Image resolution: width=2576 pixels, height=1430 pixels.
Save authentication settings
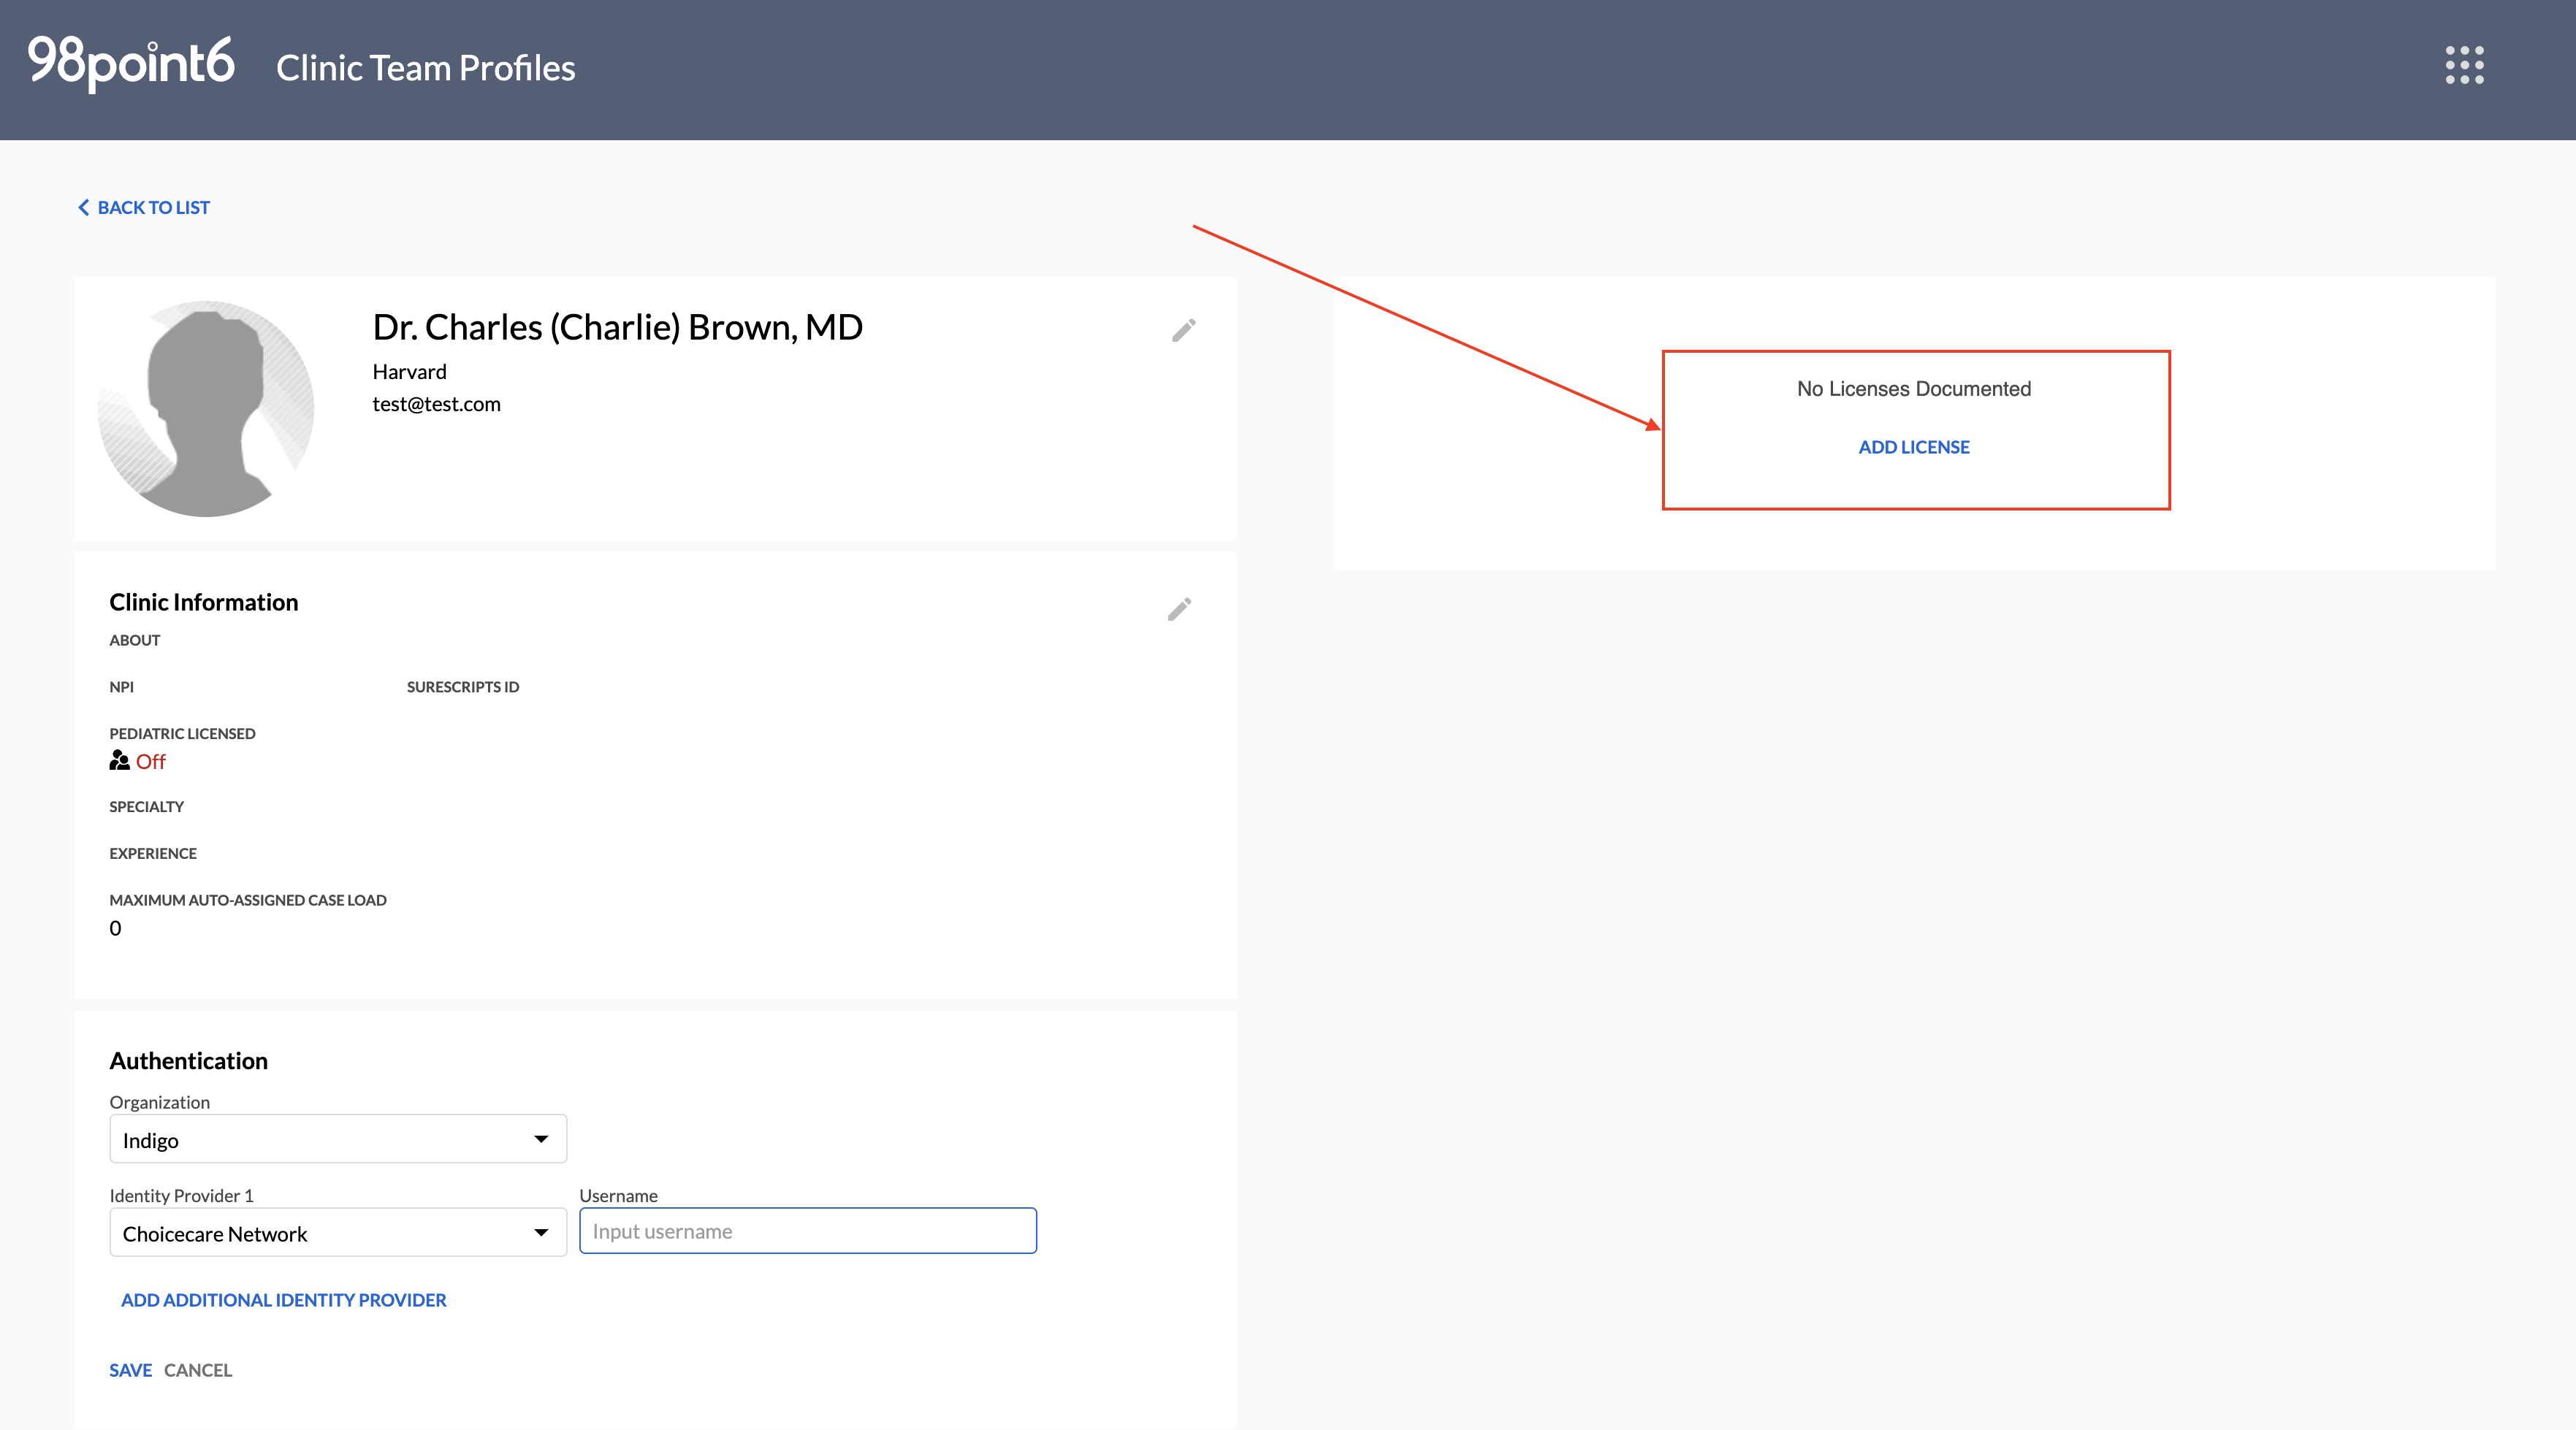pos(131,1370)
